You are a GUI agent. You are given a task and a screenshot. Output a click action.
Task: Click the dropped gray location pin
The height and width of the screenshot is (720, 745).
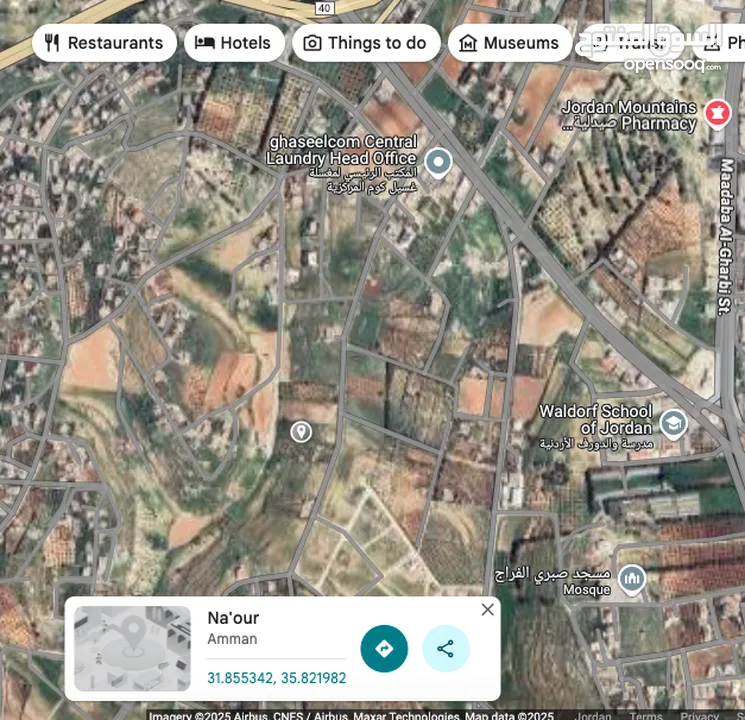[301, 432]
